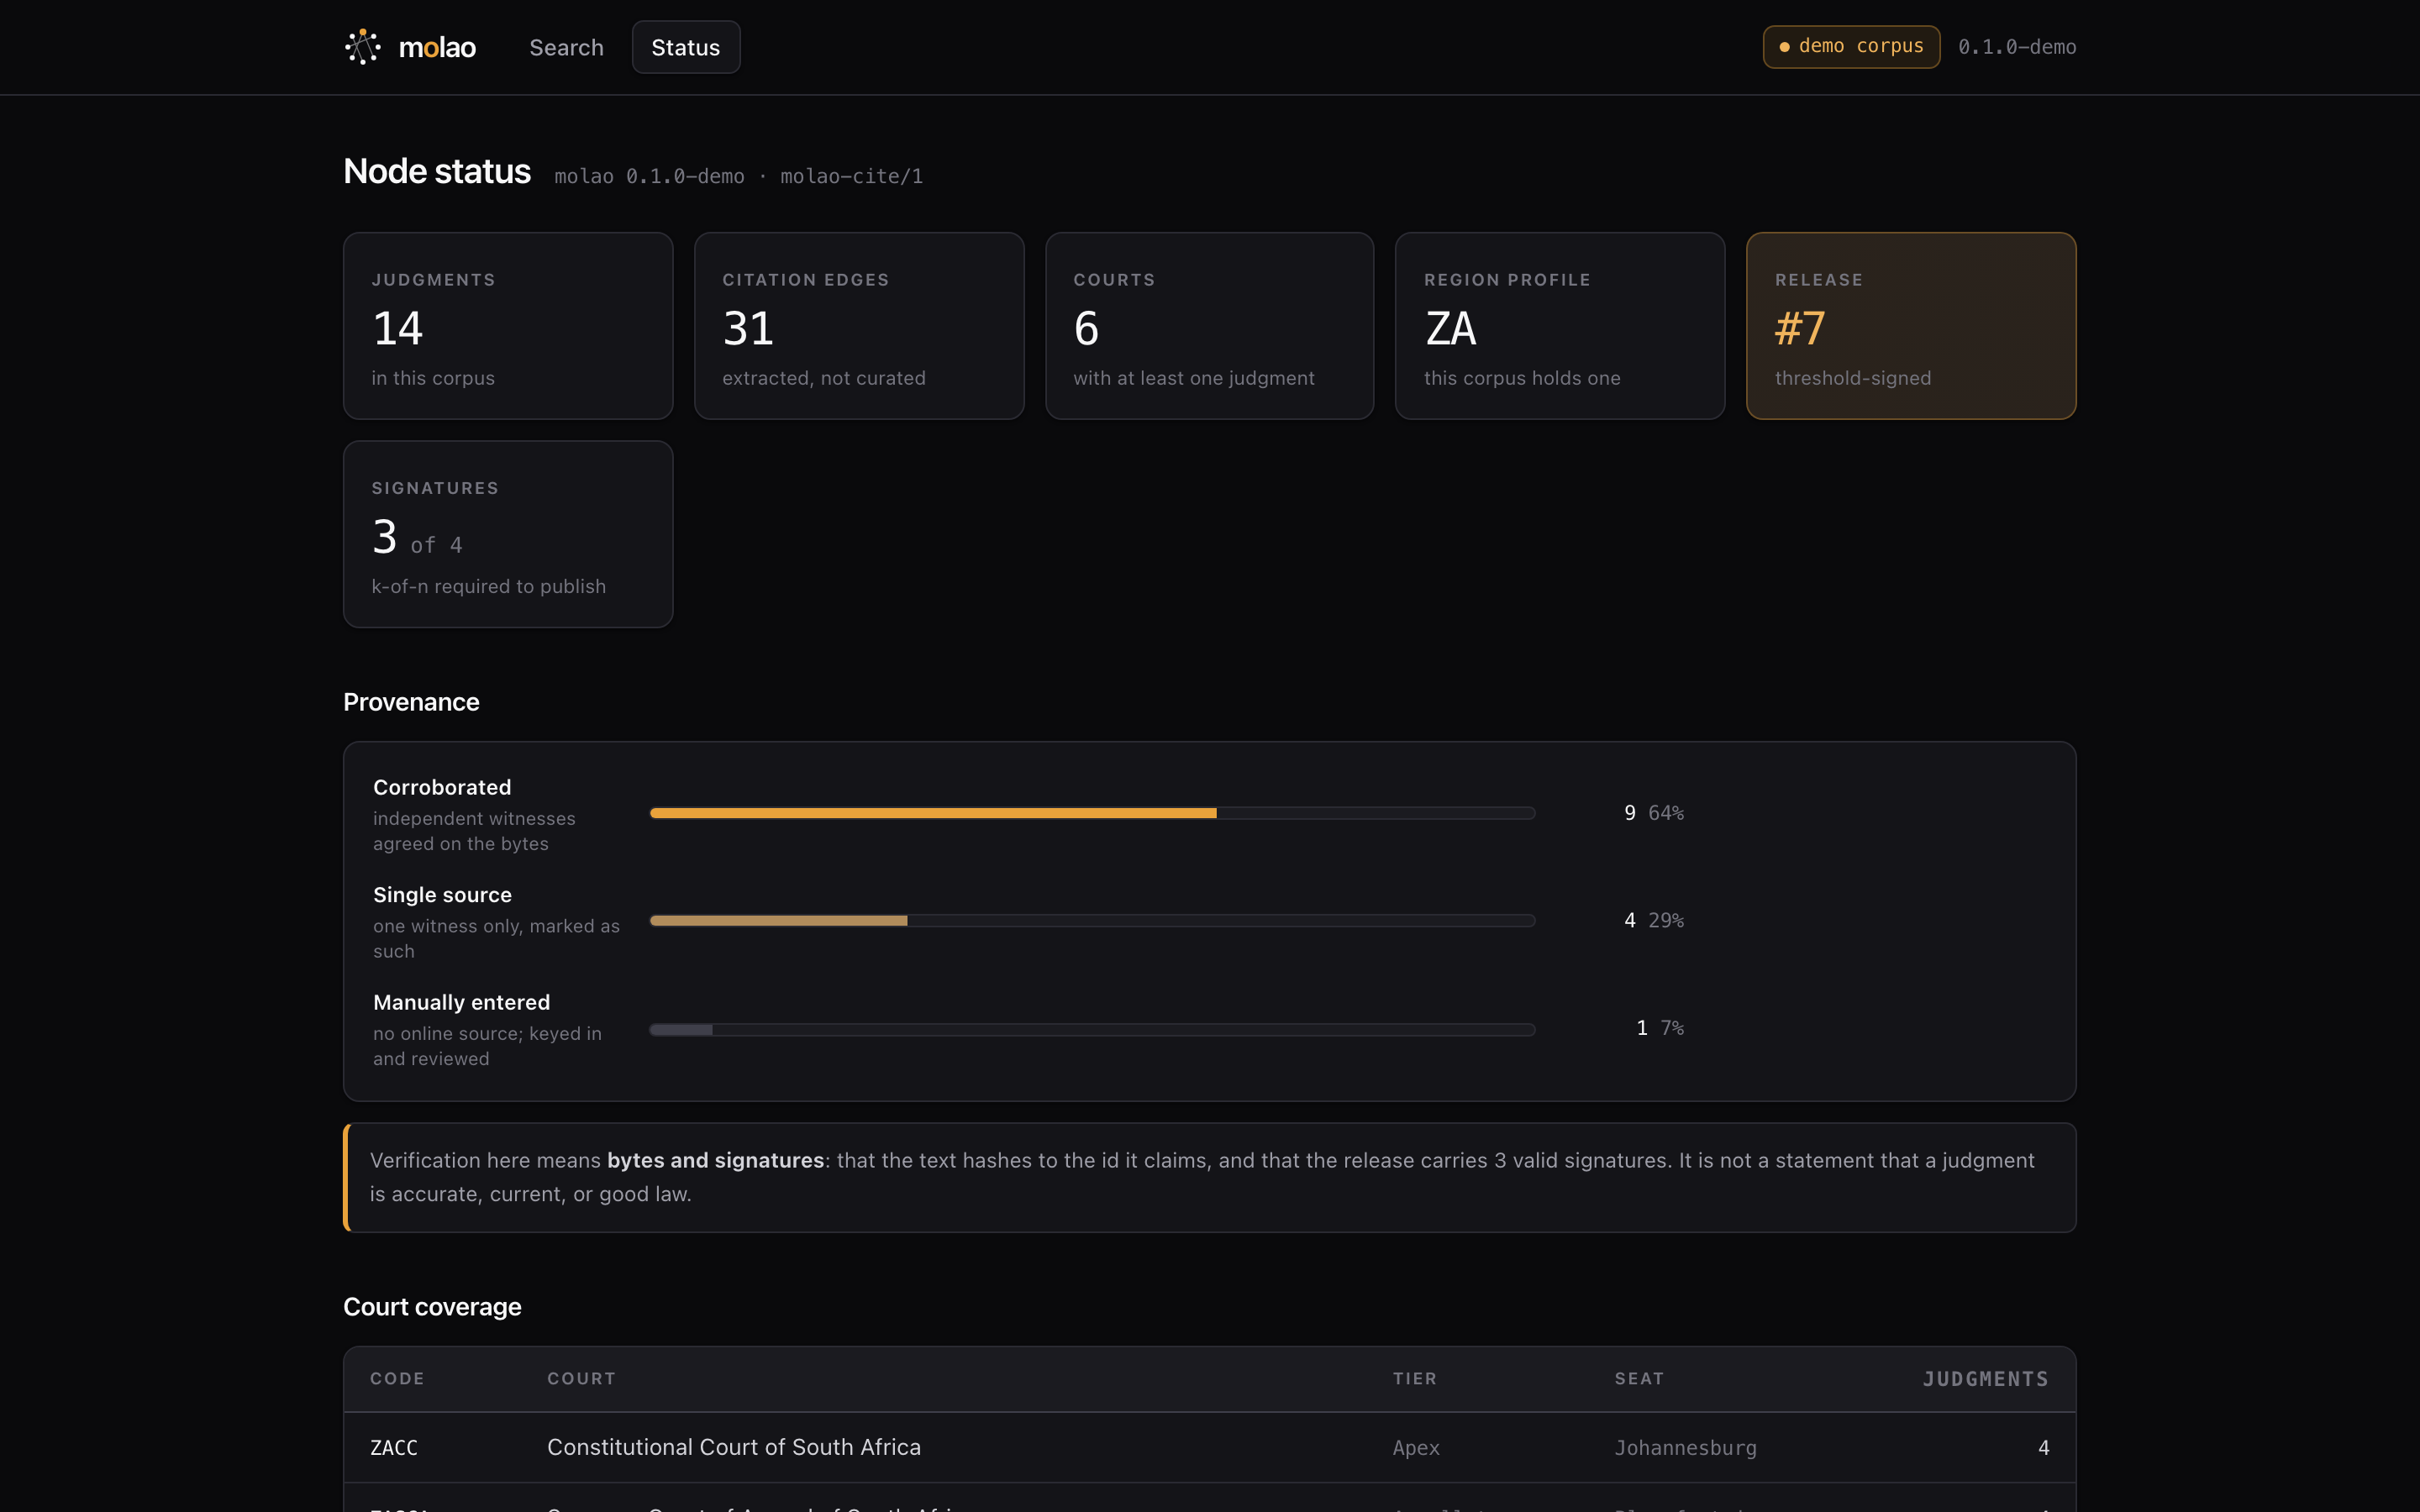The width and height of the screenshot is (2420, 1512).
Task: Click the 0.1.0-demo version label
Action: (x=2017, y=47)
